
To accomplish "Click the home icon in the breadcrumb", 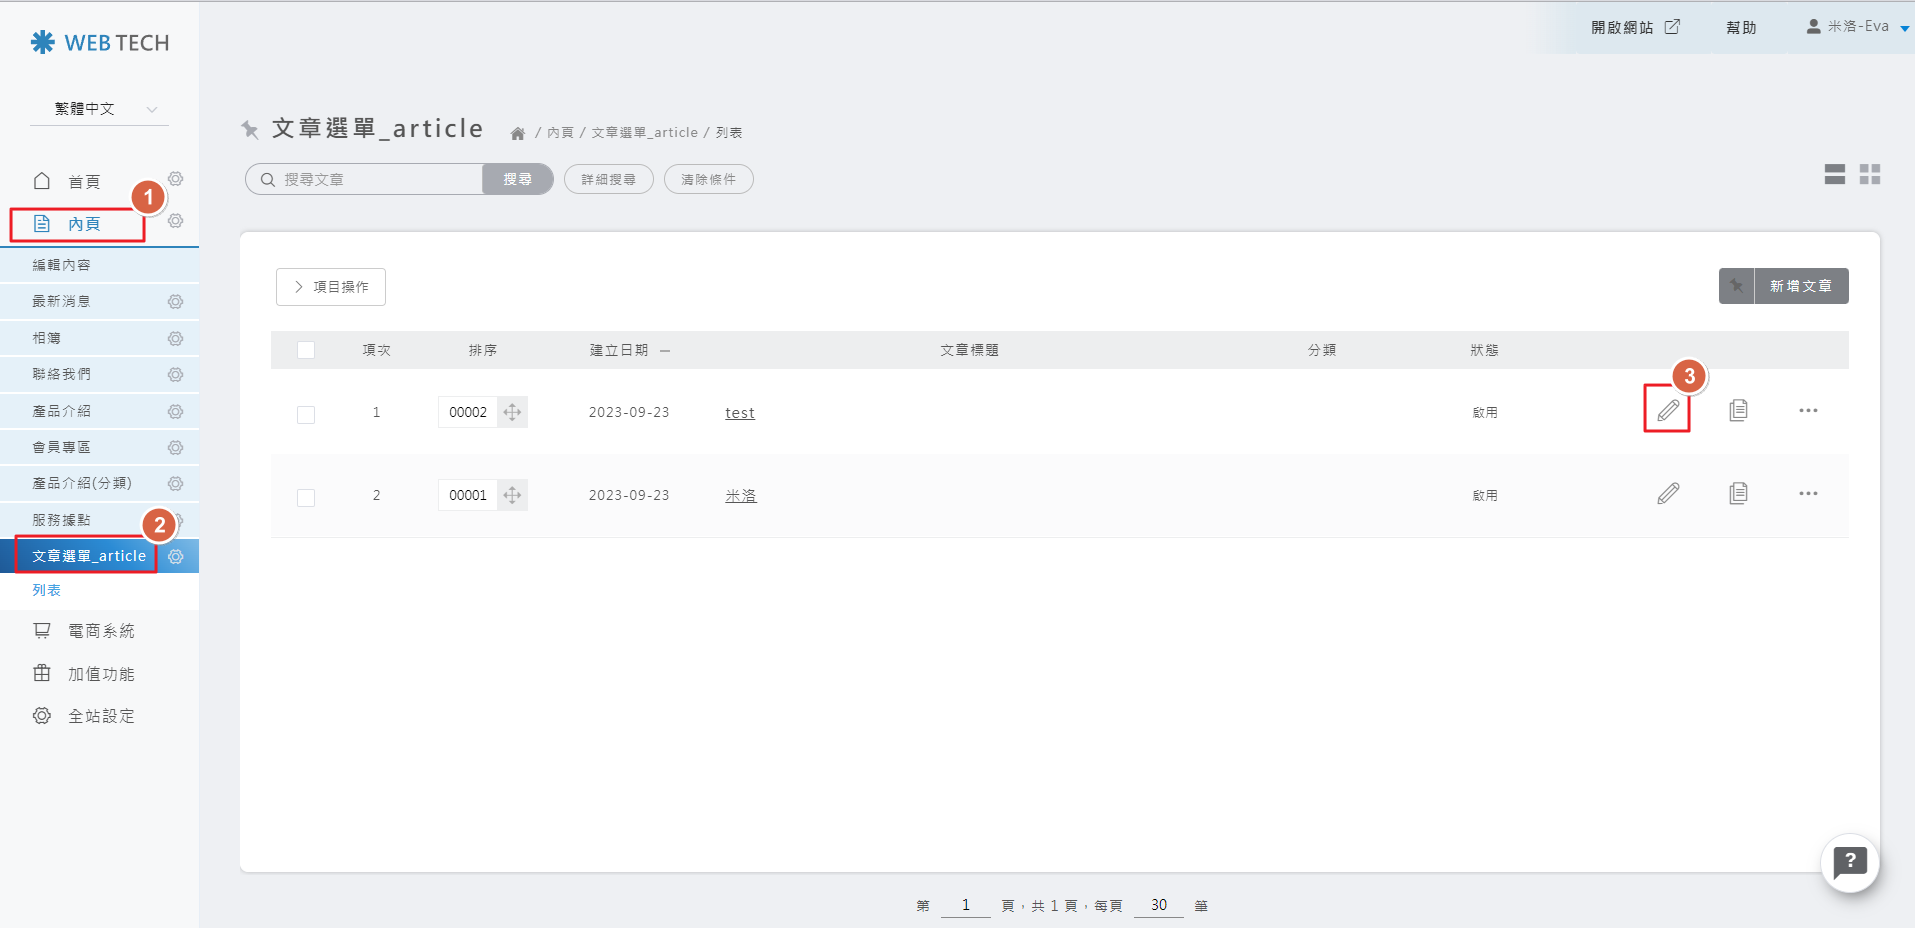I will point(518,133).
